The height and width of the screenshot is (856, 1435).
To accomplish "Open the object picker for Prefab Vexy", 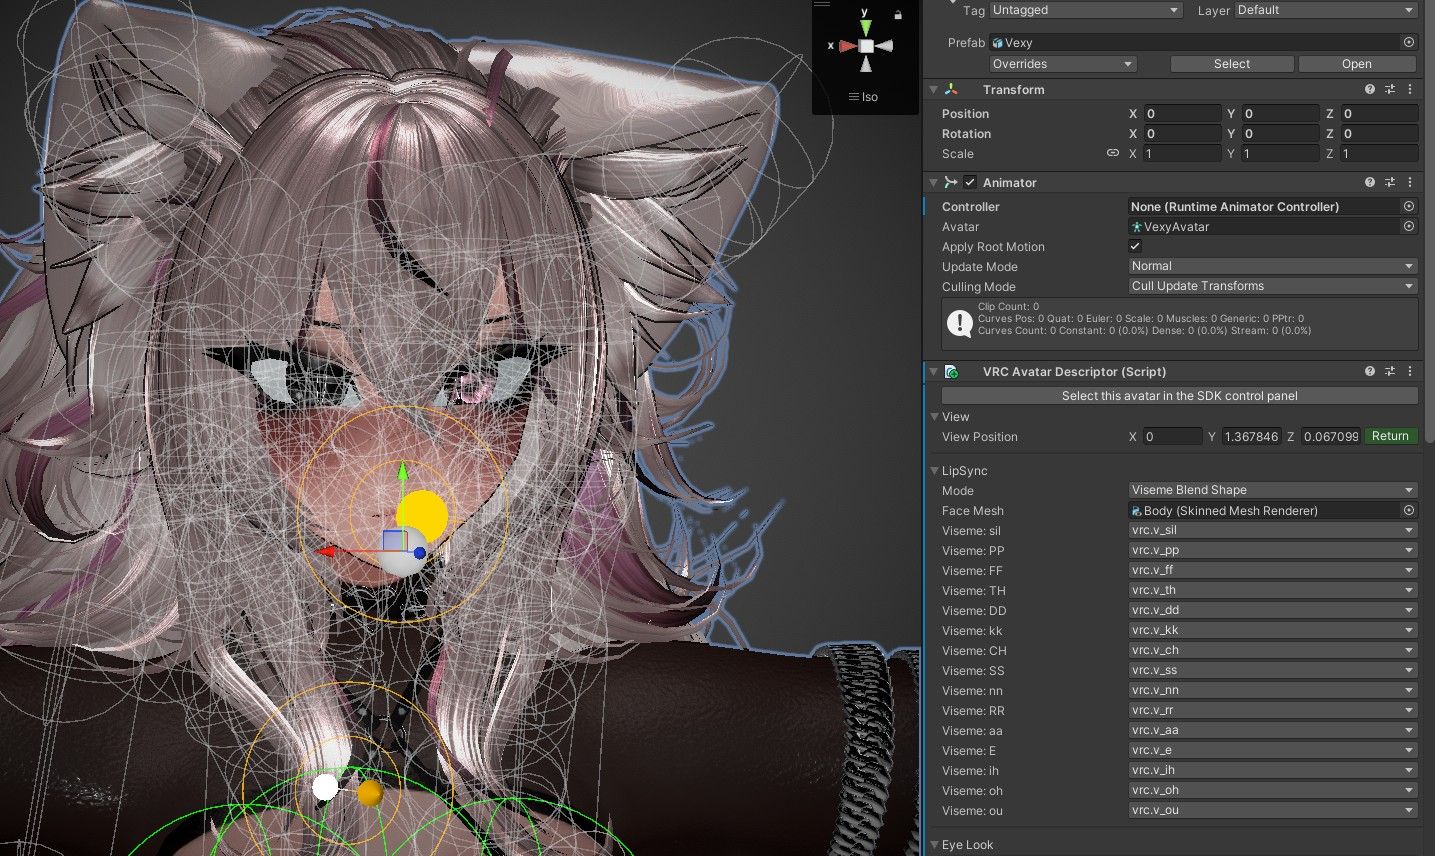I will [1409, 42].
